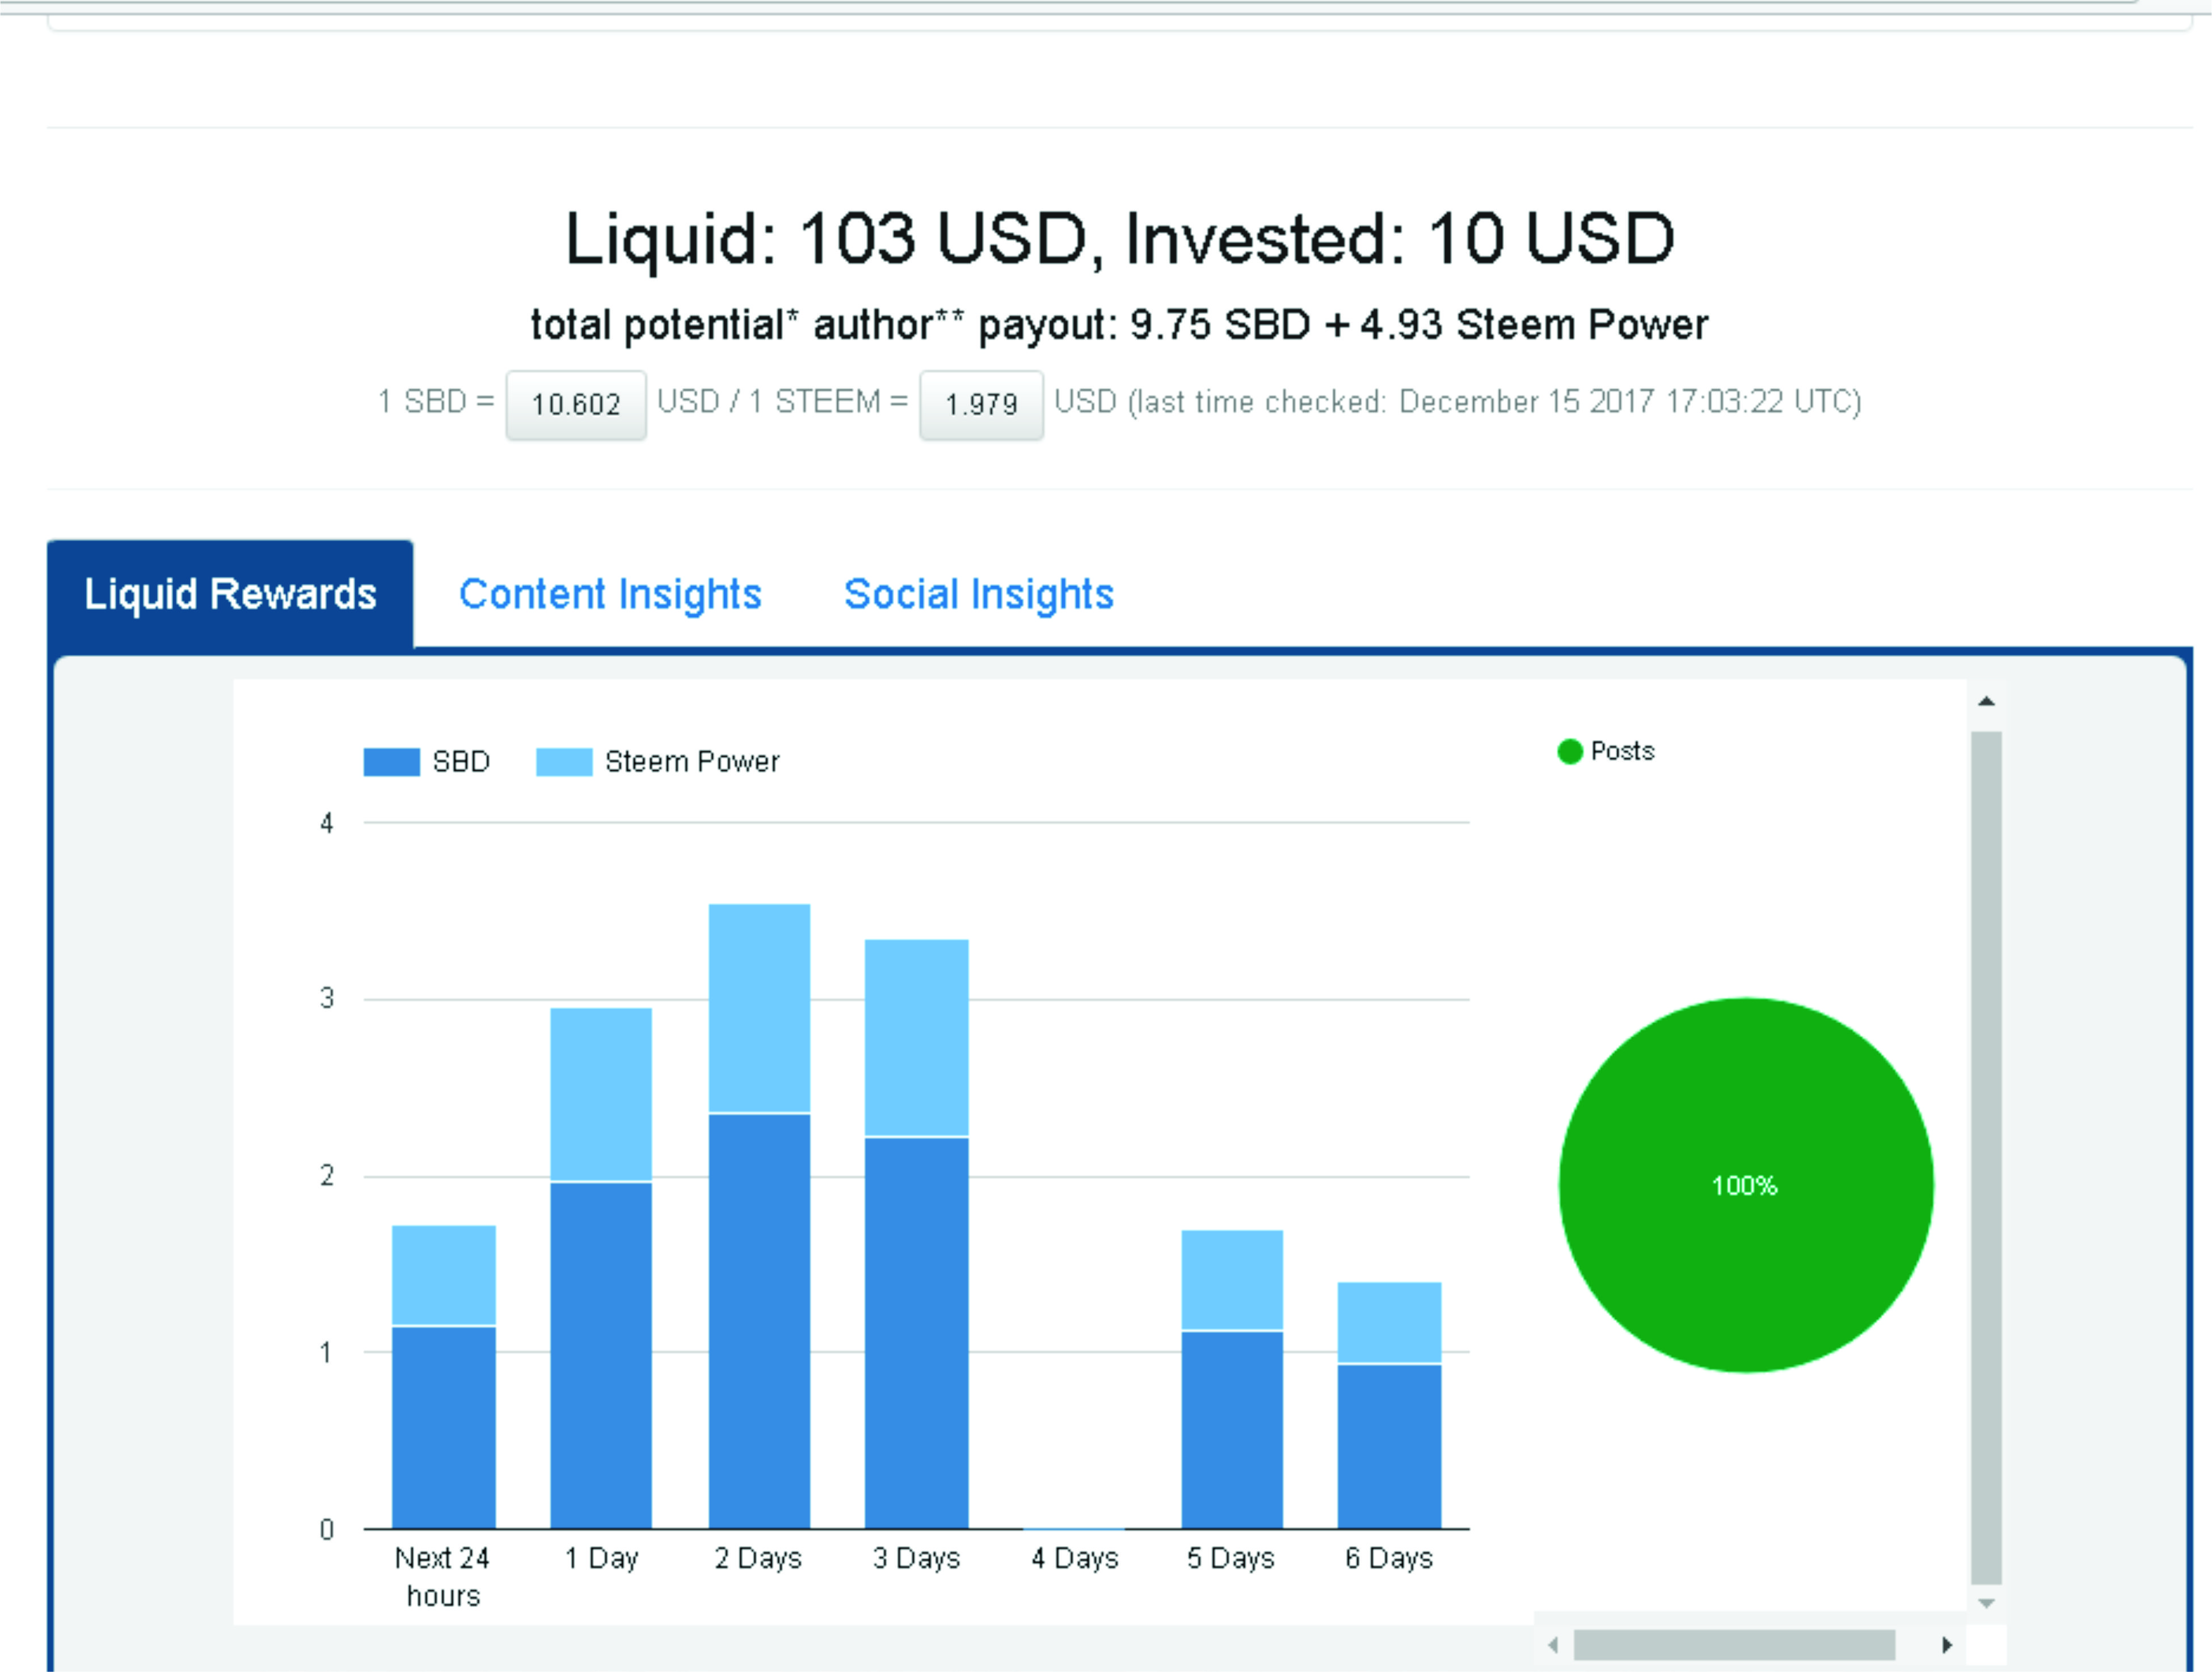2212x1672 pixels.
Task: Click the vertical scrollbar thumb
Action: pos(1987,1158)
